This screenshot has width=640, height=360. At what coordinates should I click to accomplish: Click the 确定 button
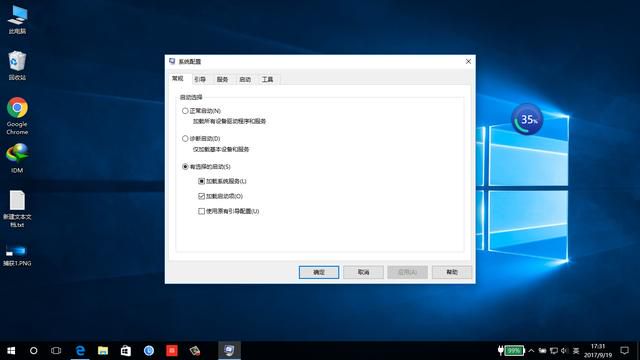pos(319,272)
